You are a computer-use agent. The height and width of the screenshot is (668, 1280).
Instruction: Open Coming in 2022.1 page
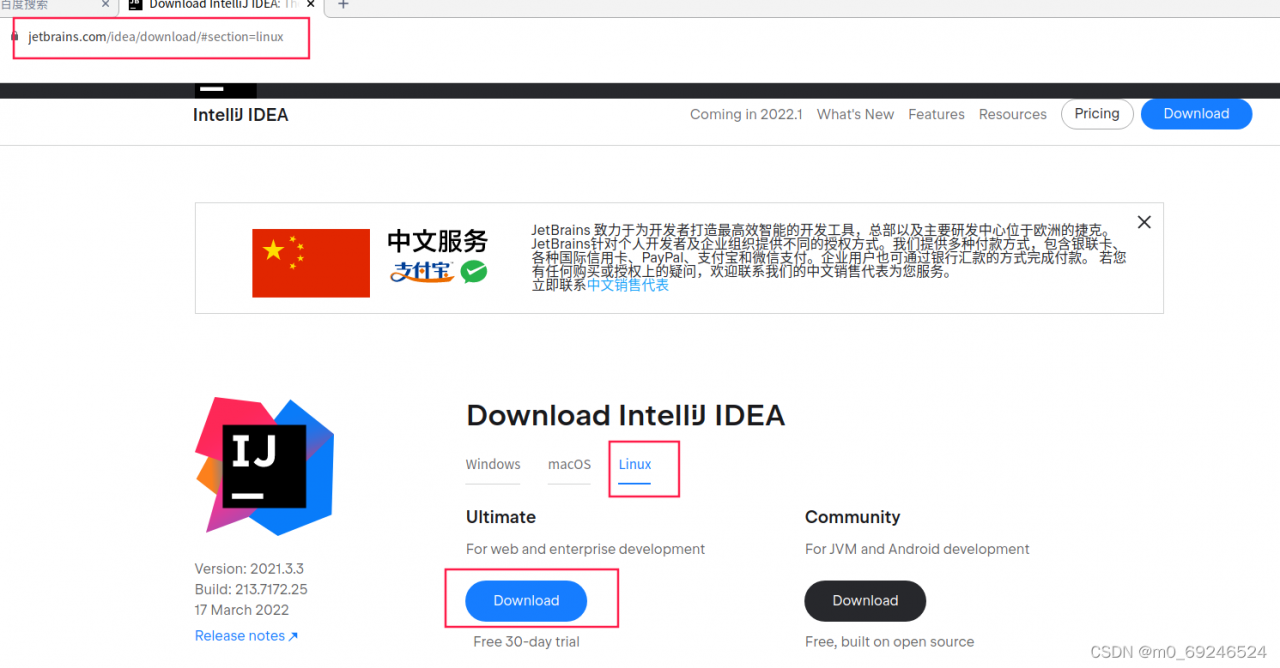(746, 114)
